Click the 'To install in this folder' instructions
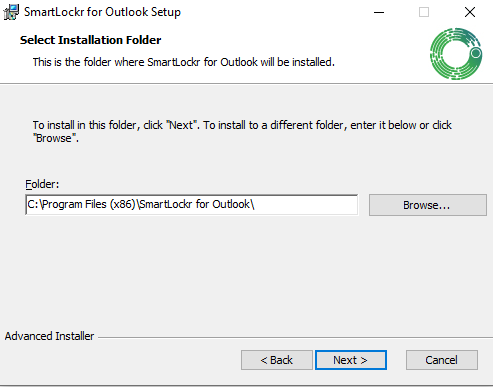This screenshot has height=387, width=493. click(x=242, y=131)
